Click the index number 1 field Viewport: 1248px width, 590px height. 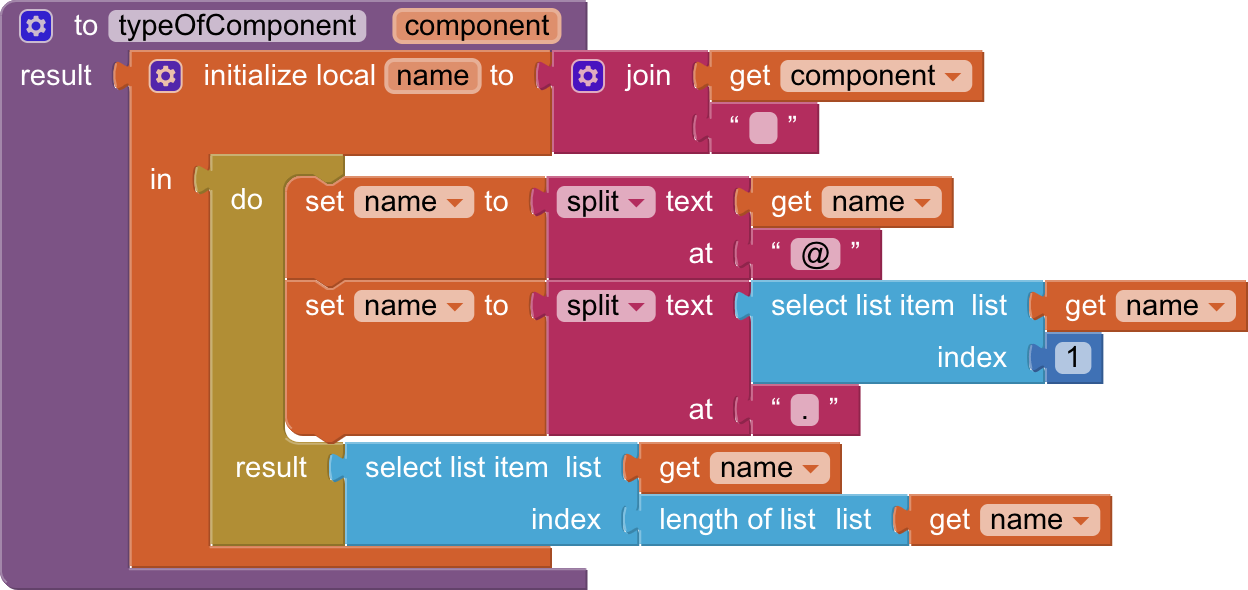click(1072, 358)
